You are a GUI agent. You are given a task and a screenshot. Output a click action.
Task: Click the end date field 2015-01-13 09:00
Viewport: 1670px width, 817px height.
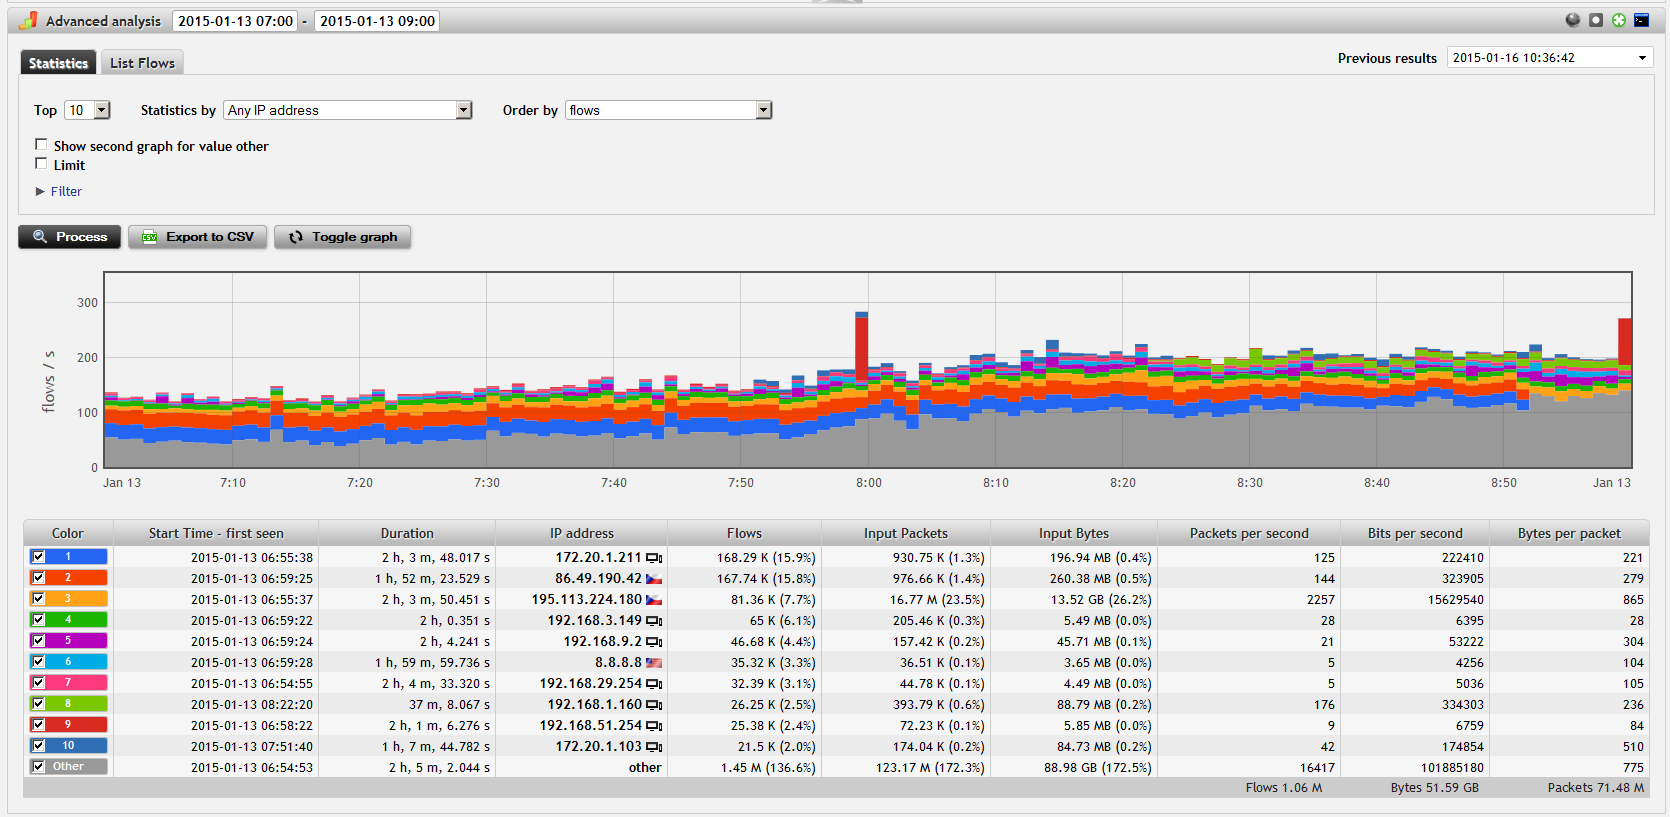coord(377,21)
